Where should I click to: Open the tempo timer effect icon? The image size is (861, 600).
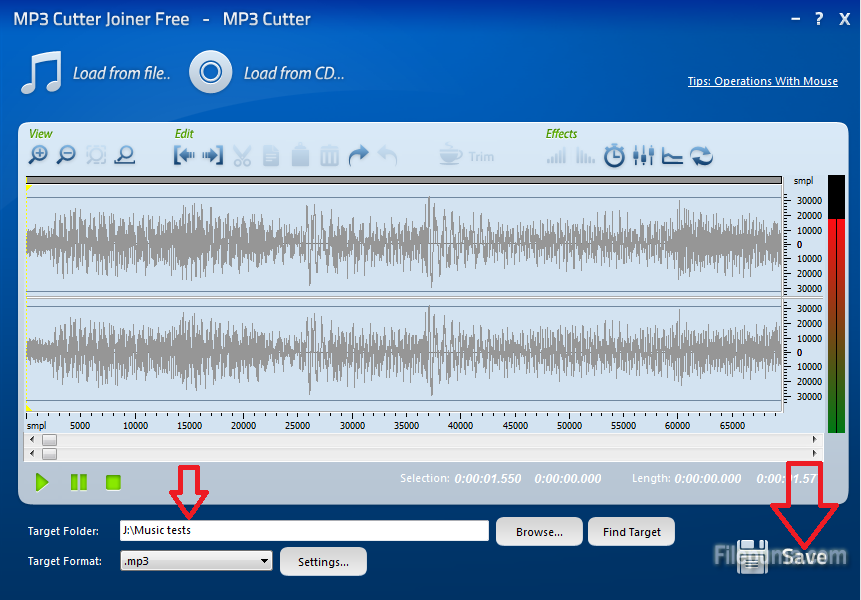coord(614,156)
